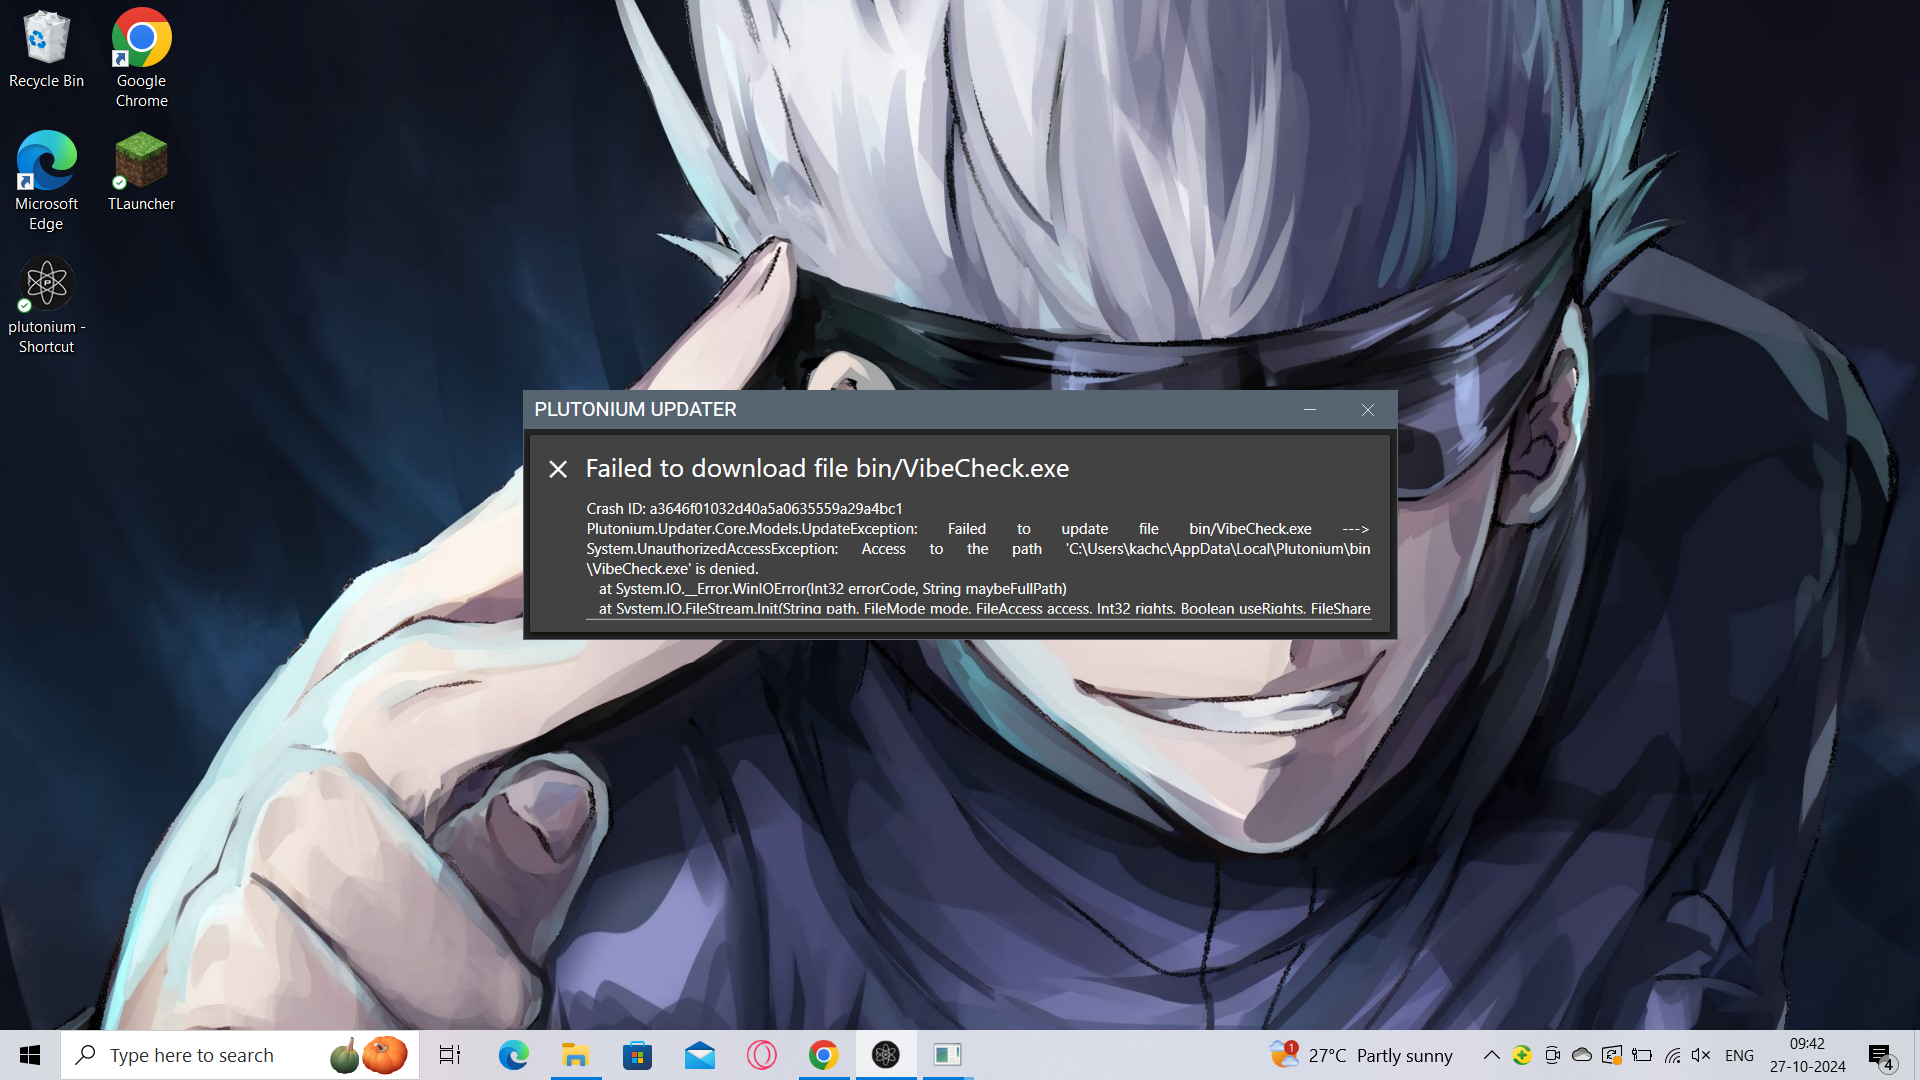The image size is (1920, 1080).
Task: Click the System.IO.__Error.WinIOError stack trace line
Action: 832,589
